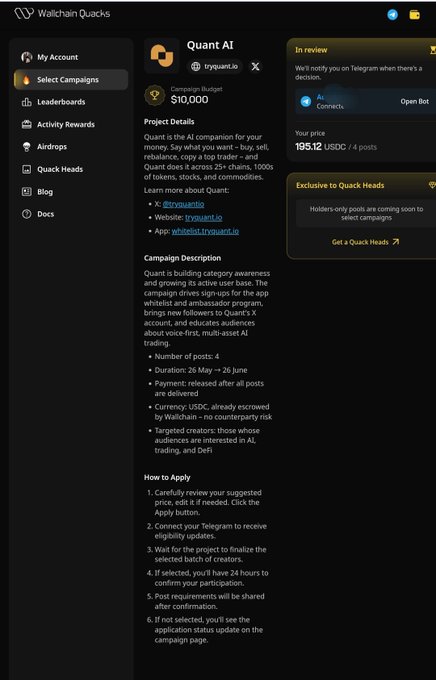This screenshot has width=436, height=680.
Task: Click the Docs question mark icon
Action: (26, 214)
